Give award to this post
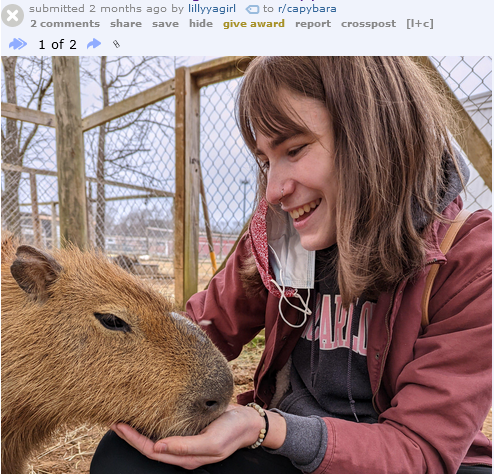The width and height of the screenshot is (494, 474). tap(254, 24)
